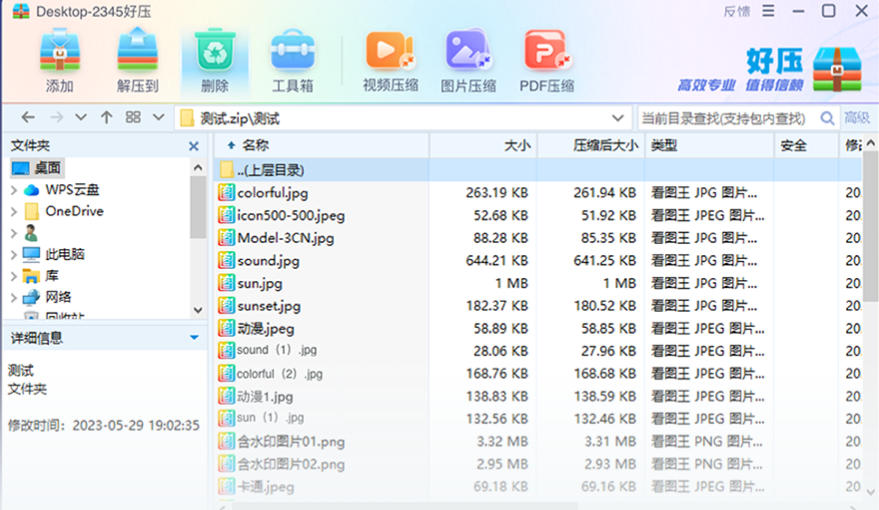Image resolution: width=879 pixels, height=510 pixels.
Task: Expand the address path dropdown
Action: (618, 118)
